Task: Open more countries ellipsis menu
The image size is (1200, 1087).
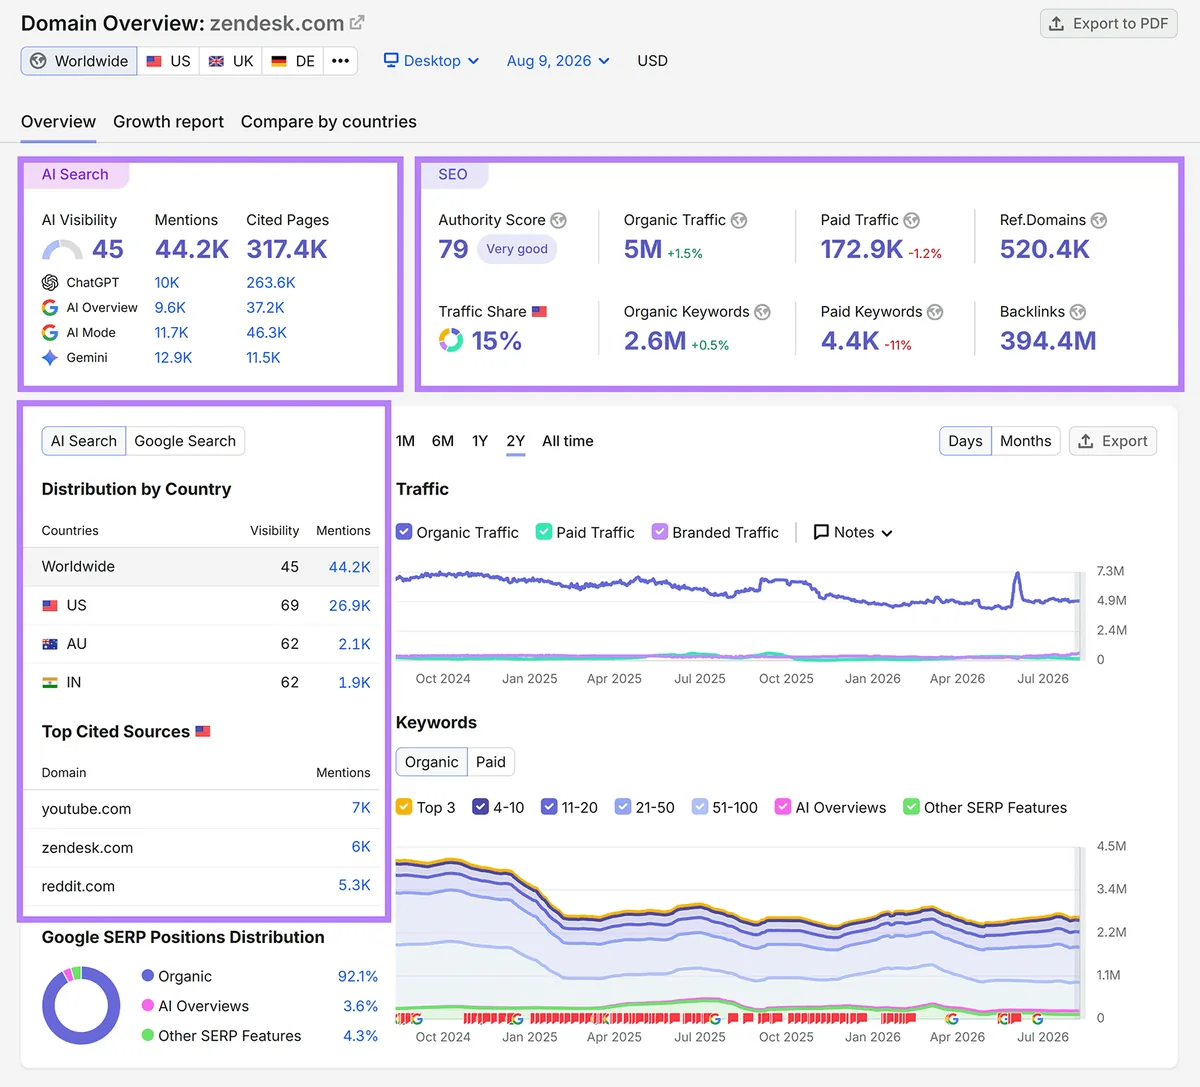Action: click(341, 61)
